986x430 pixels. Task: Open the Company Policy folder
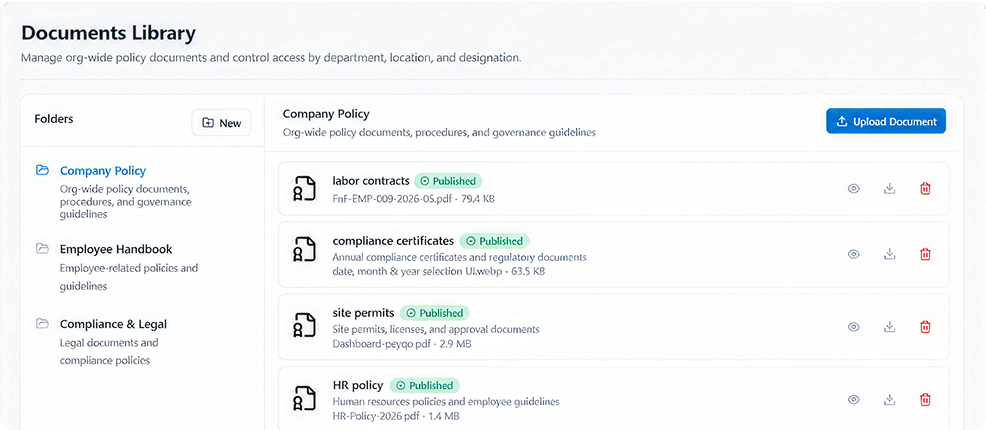[102, 170]
